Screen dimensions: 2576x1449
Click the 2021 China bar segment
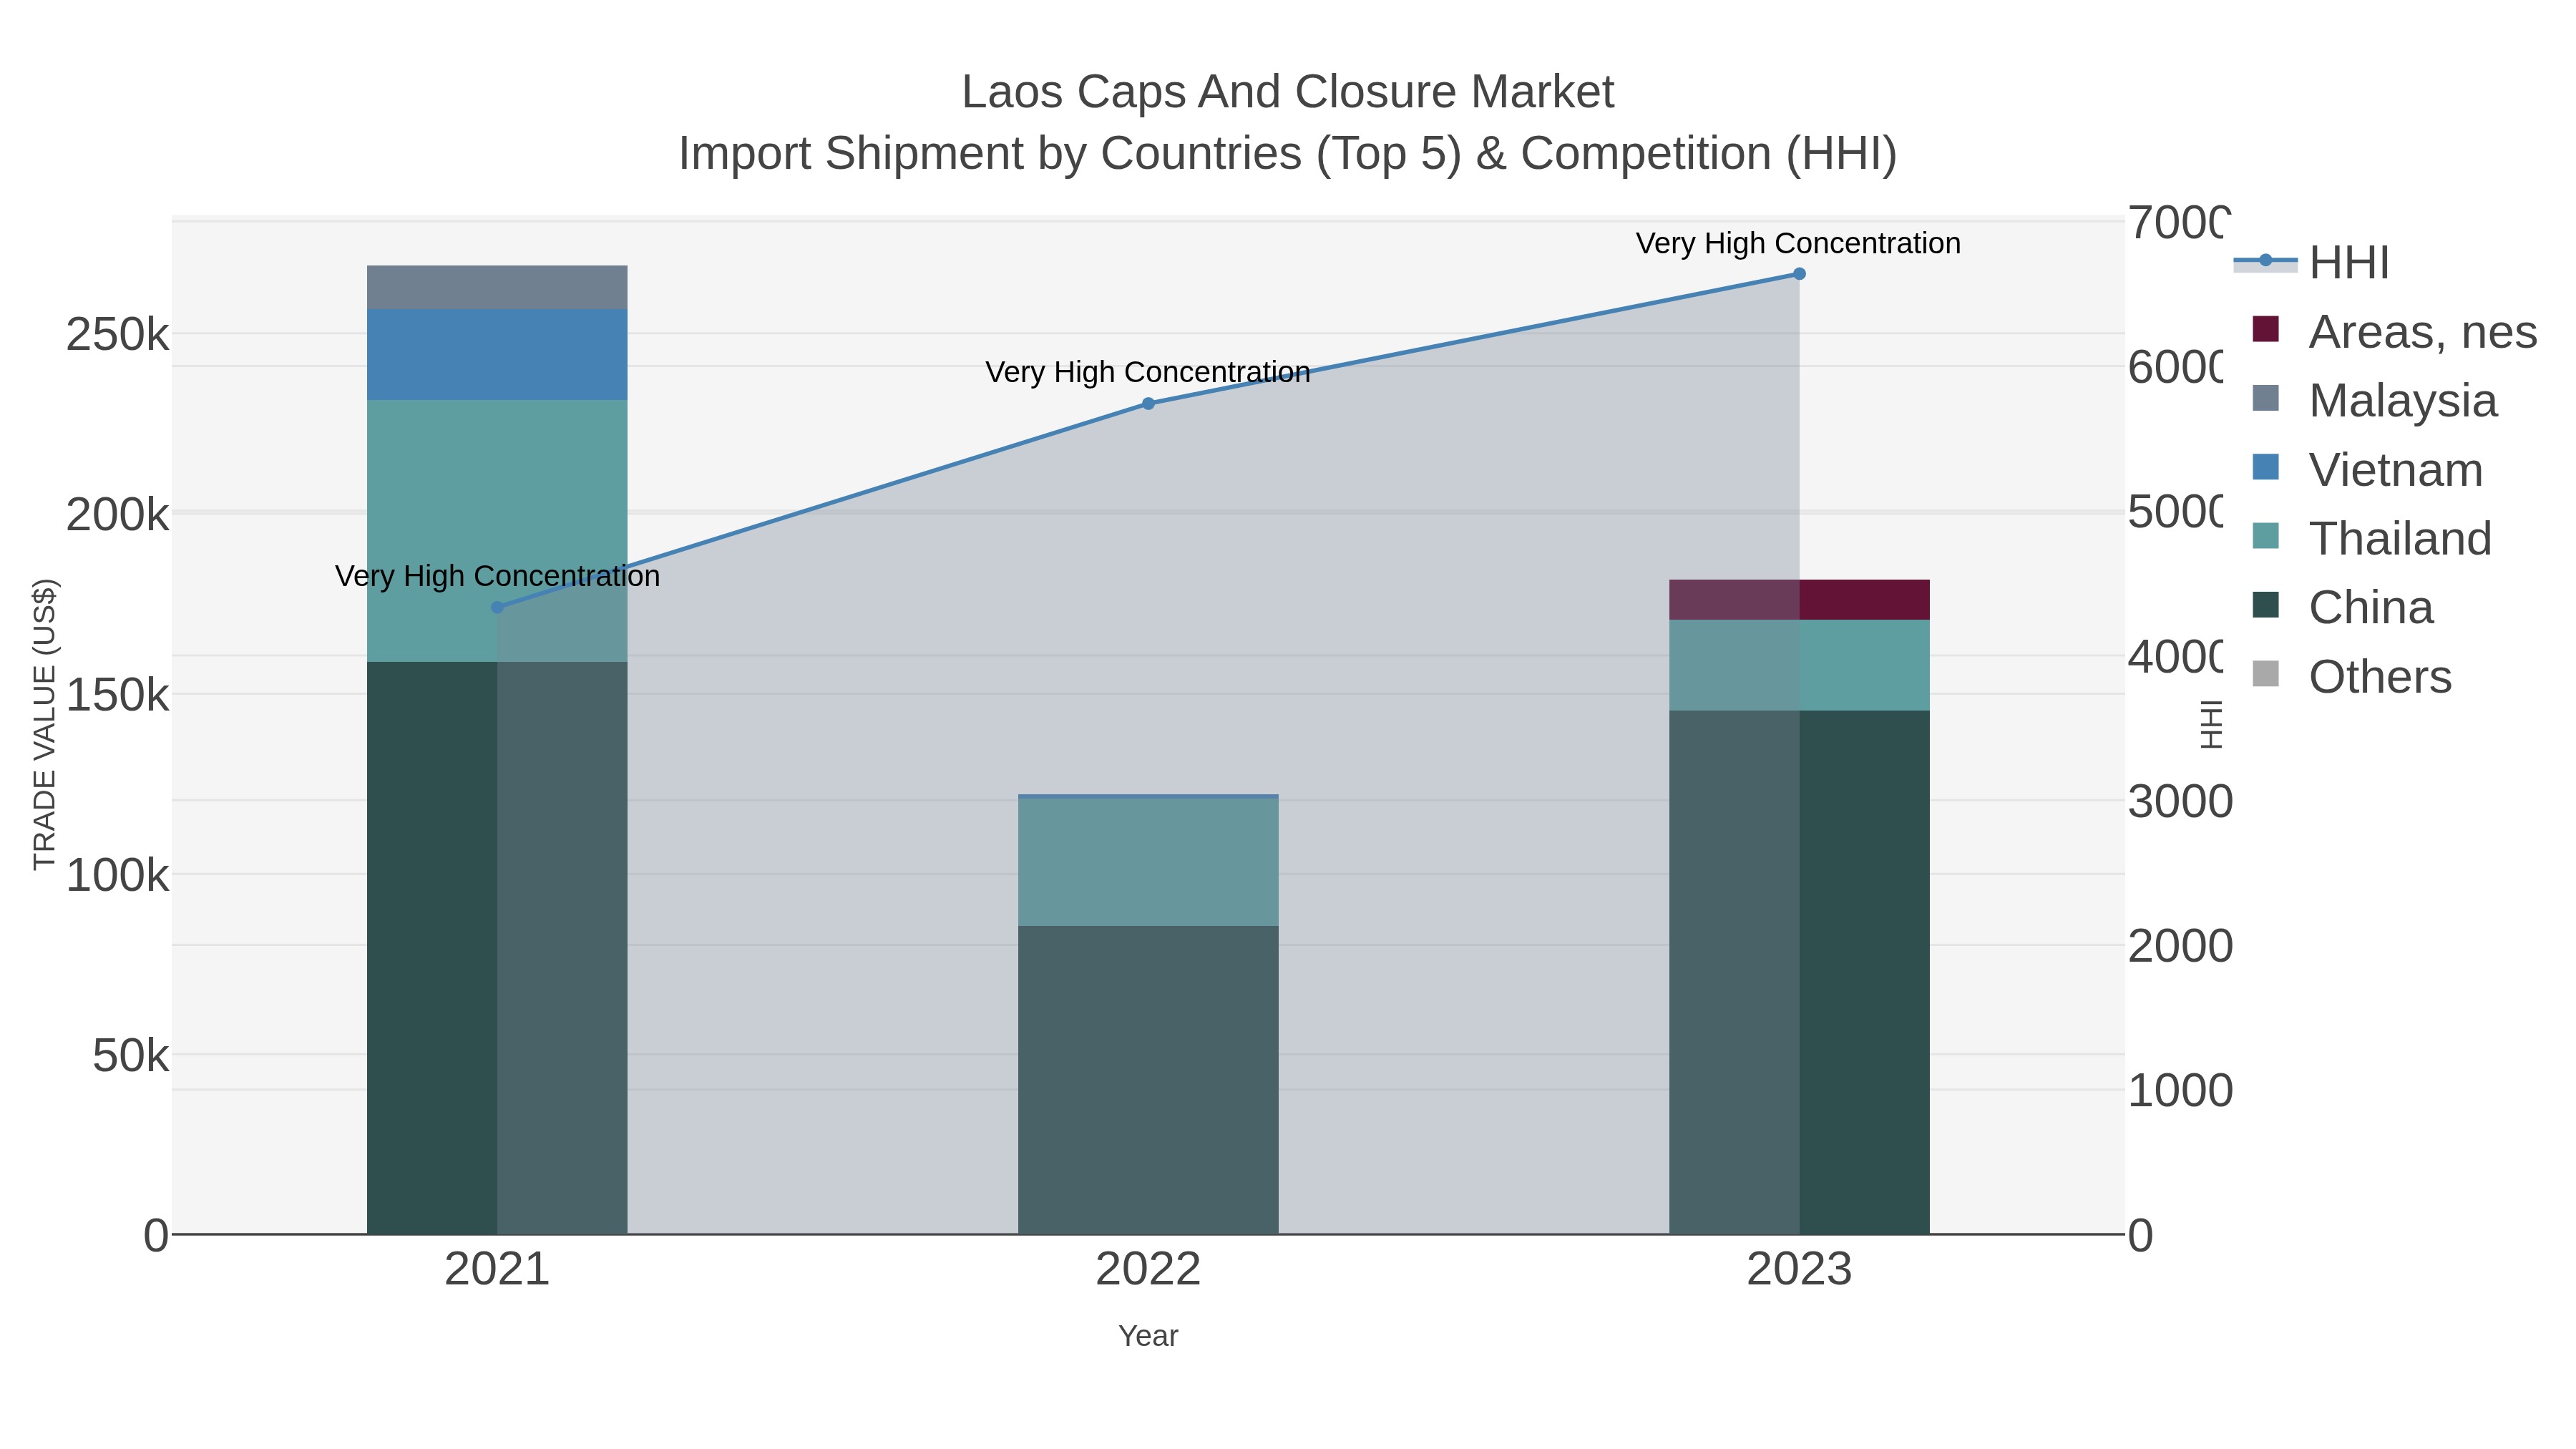(x=497, y=948)
